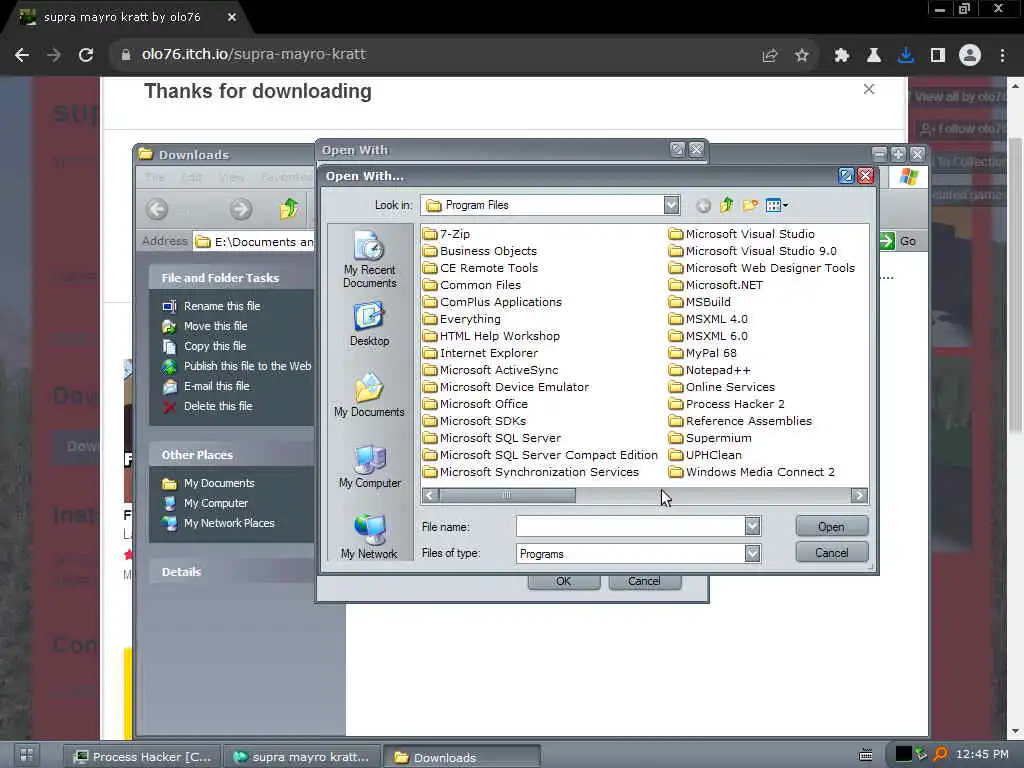Open the View Menu icon in dialog
This screenshot has width=1024, height=768.
coord(776,206)
